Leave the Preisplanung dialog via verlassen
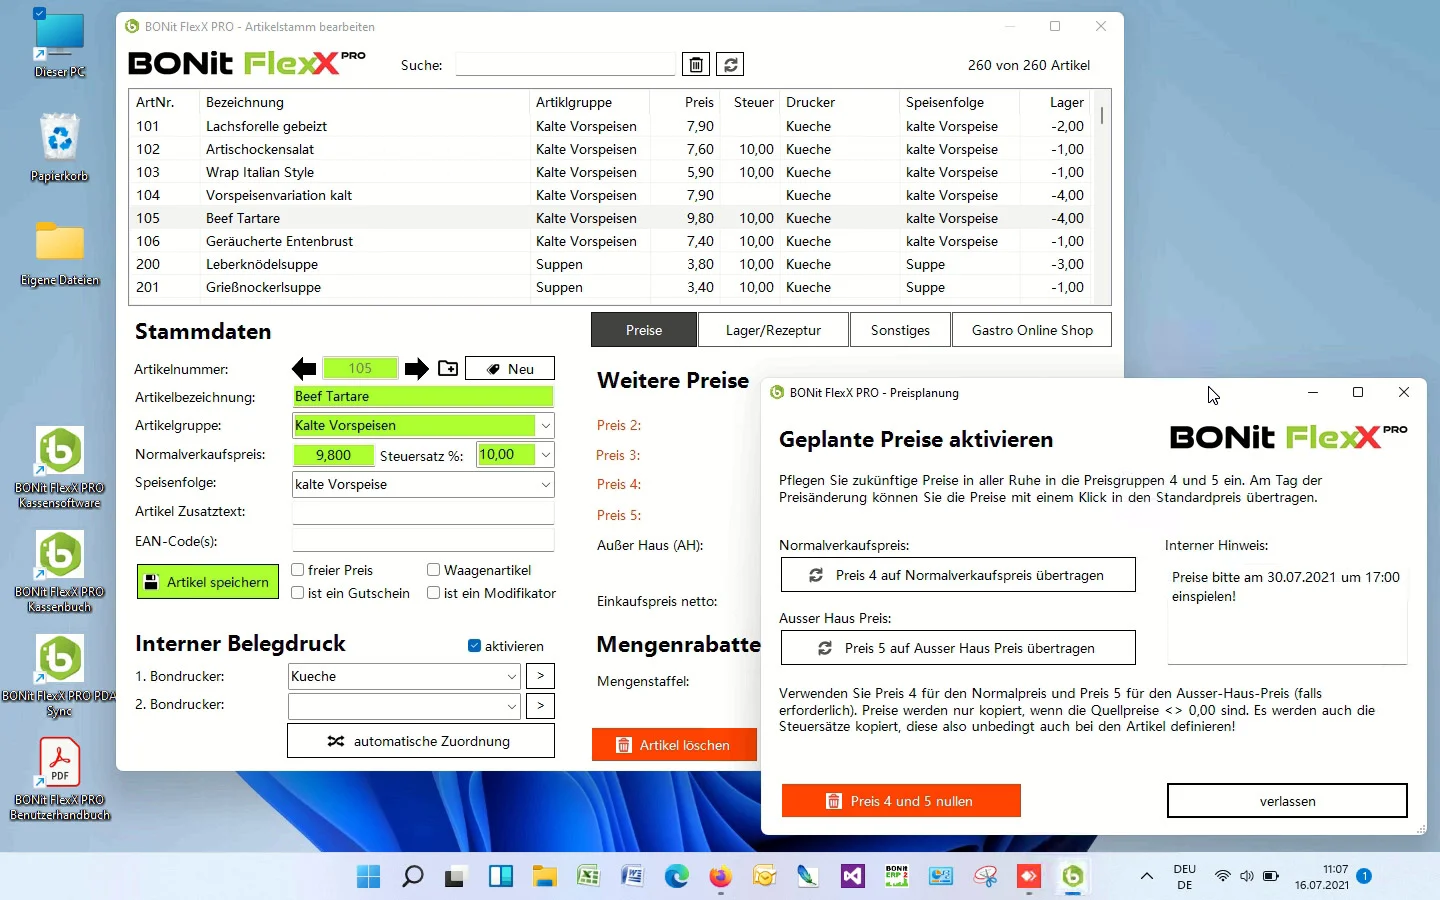 1286,800
